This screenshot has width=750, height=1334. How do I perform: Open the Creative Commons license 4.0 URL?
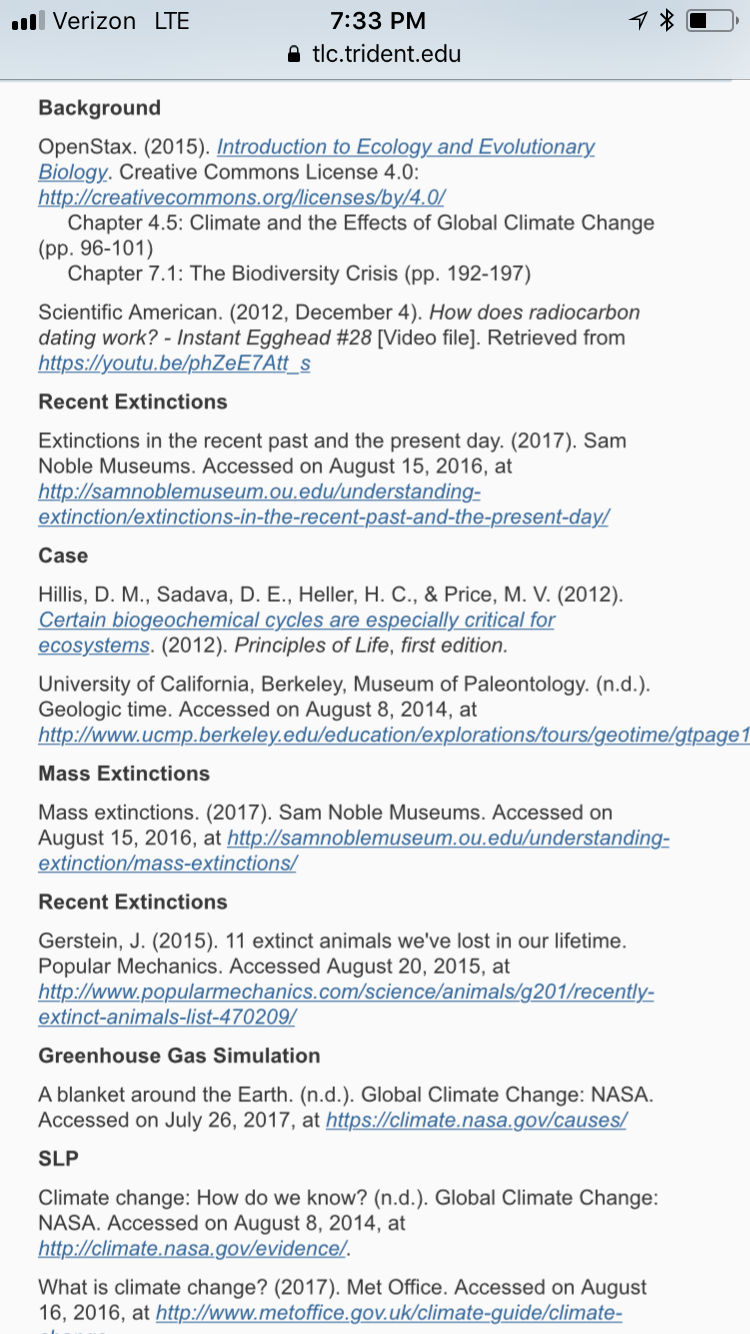pos(241,197)
